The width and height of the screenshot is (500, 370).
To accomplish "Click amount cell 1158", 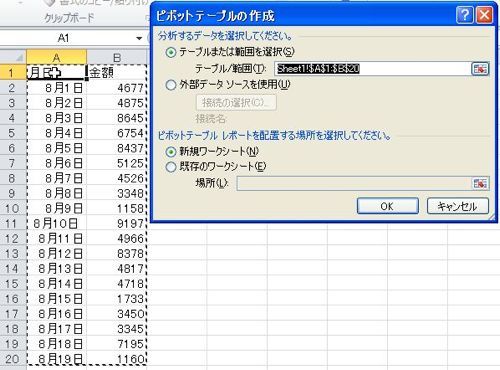I will click(117, 208).
